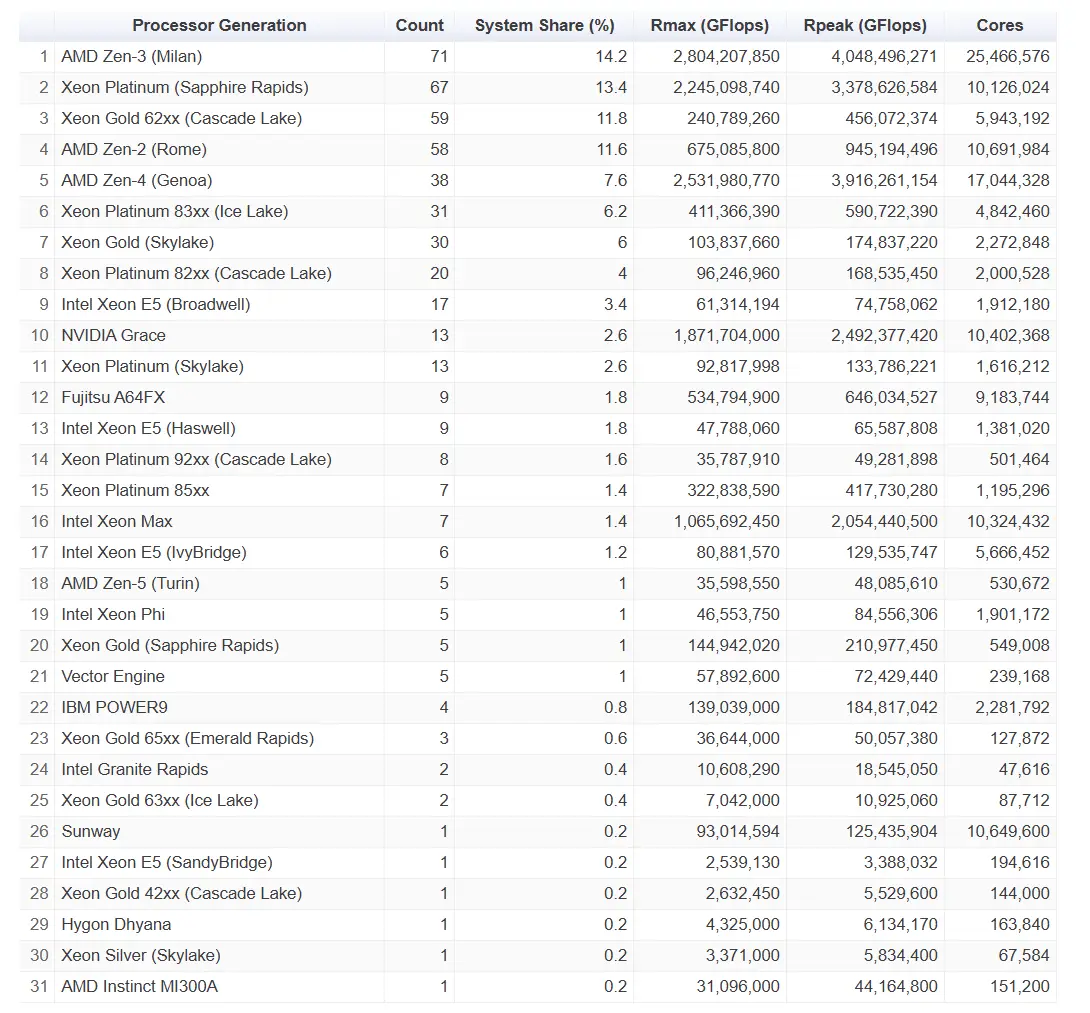
Task: Click Rmax value 93,014,594
Action: point(738,832)
